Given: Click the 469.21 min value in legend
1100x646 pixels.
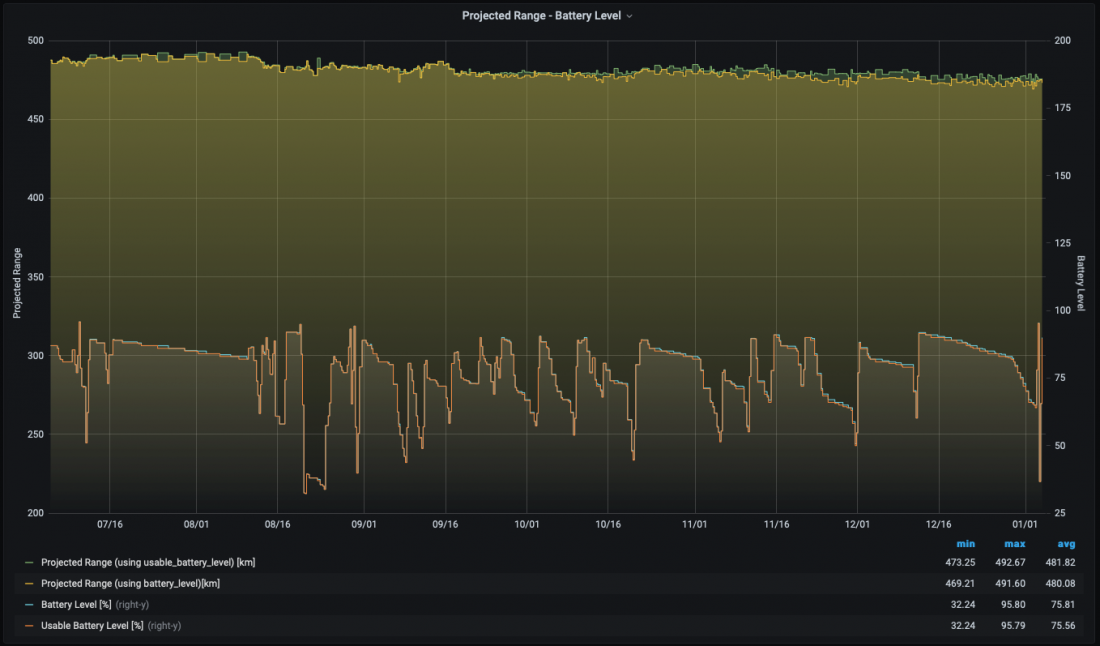Looking at the screenshot, I should click(961, 583).
